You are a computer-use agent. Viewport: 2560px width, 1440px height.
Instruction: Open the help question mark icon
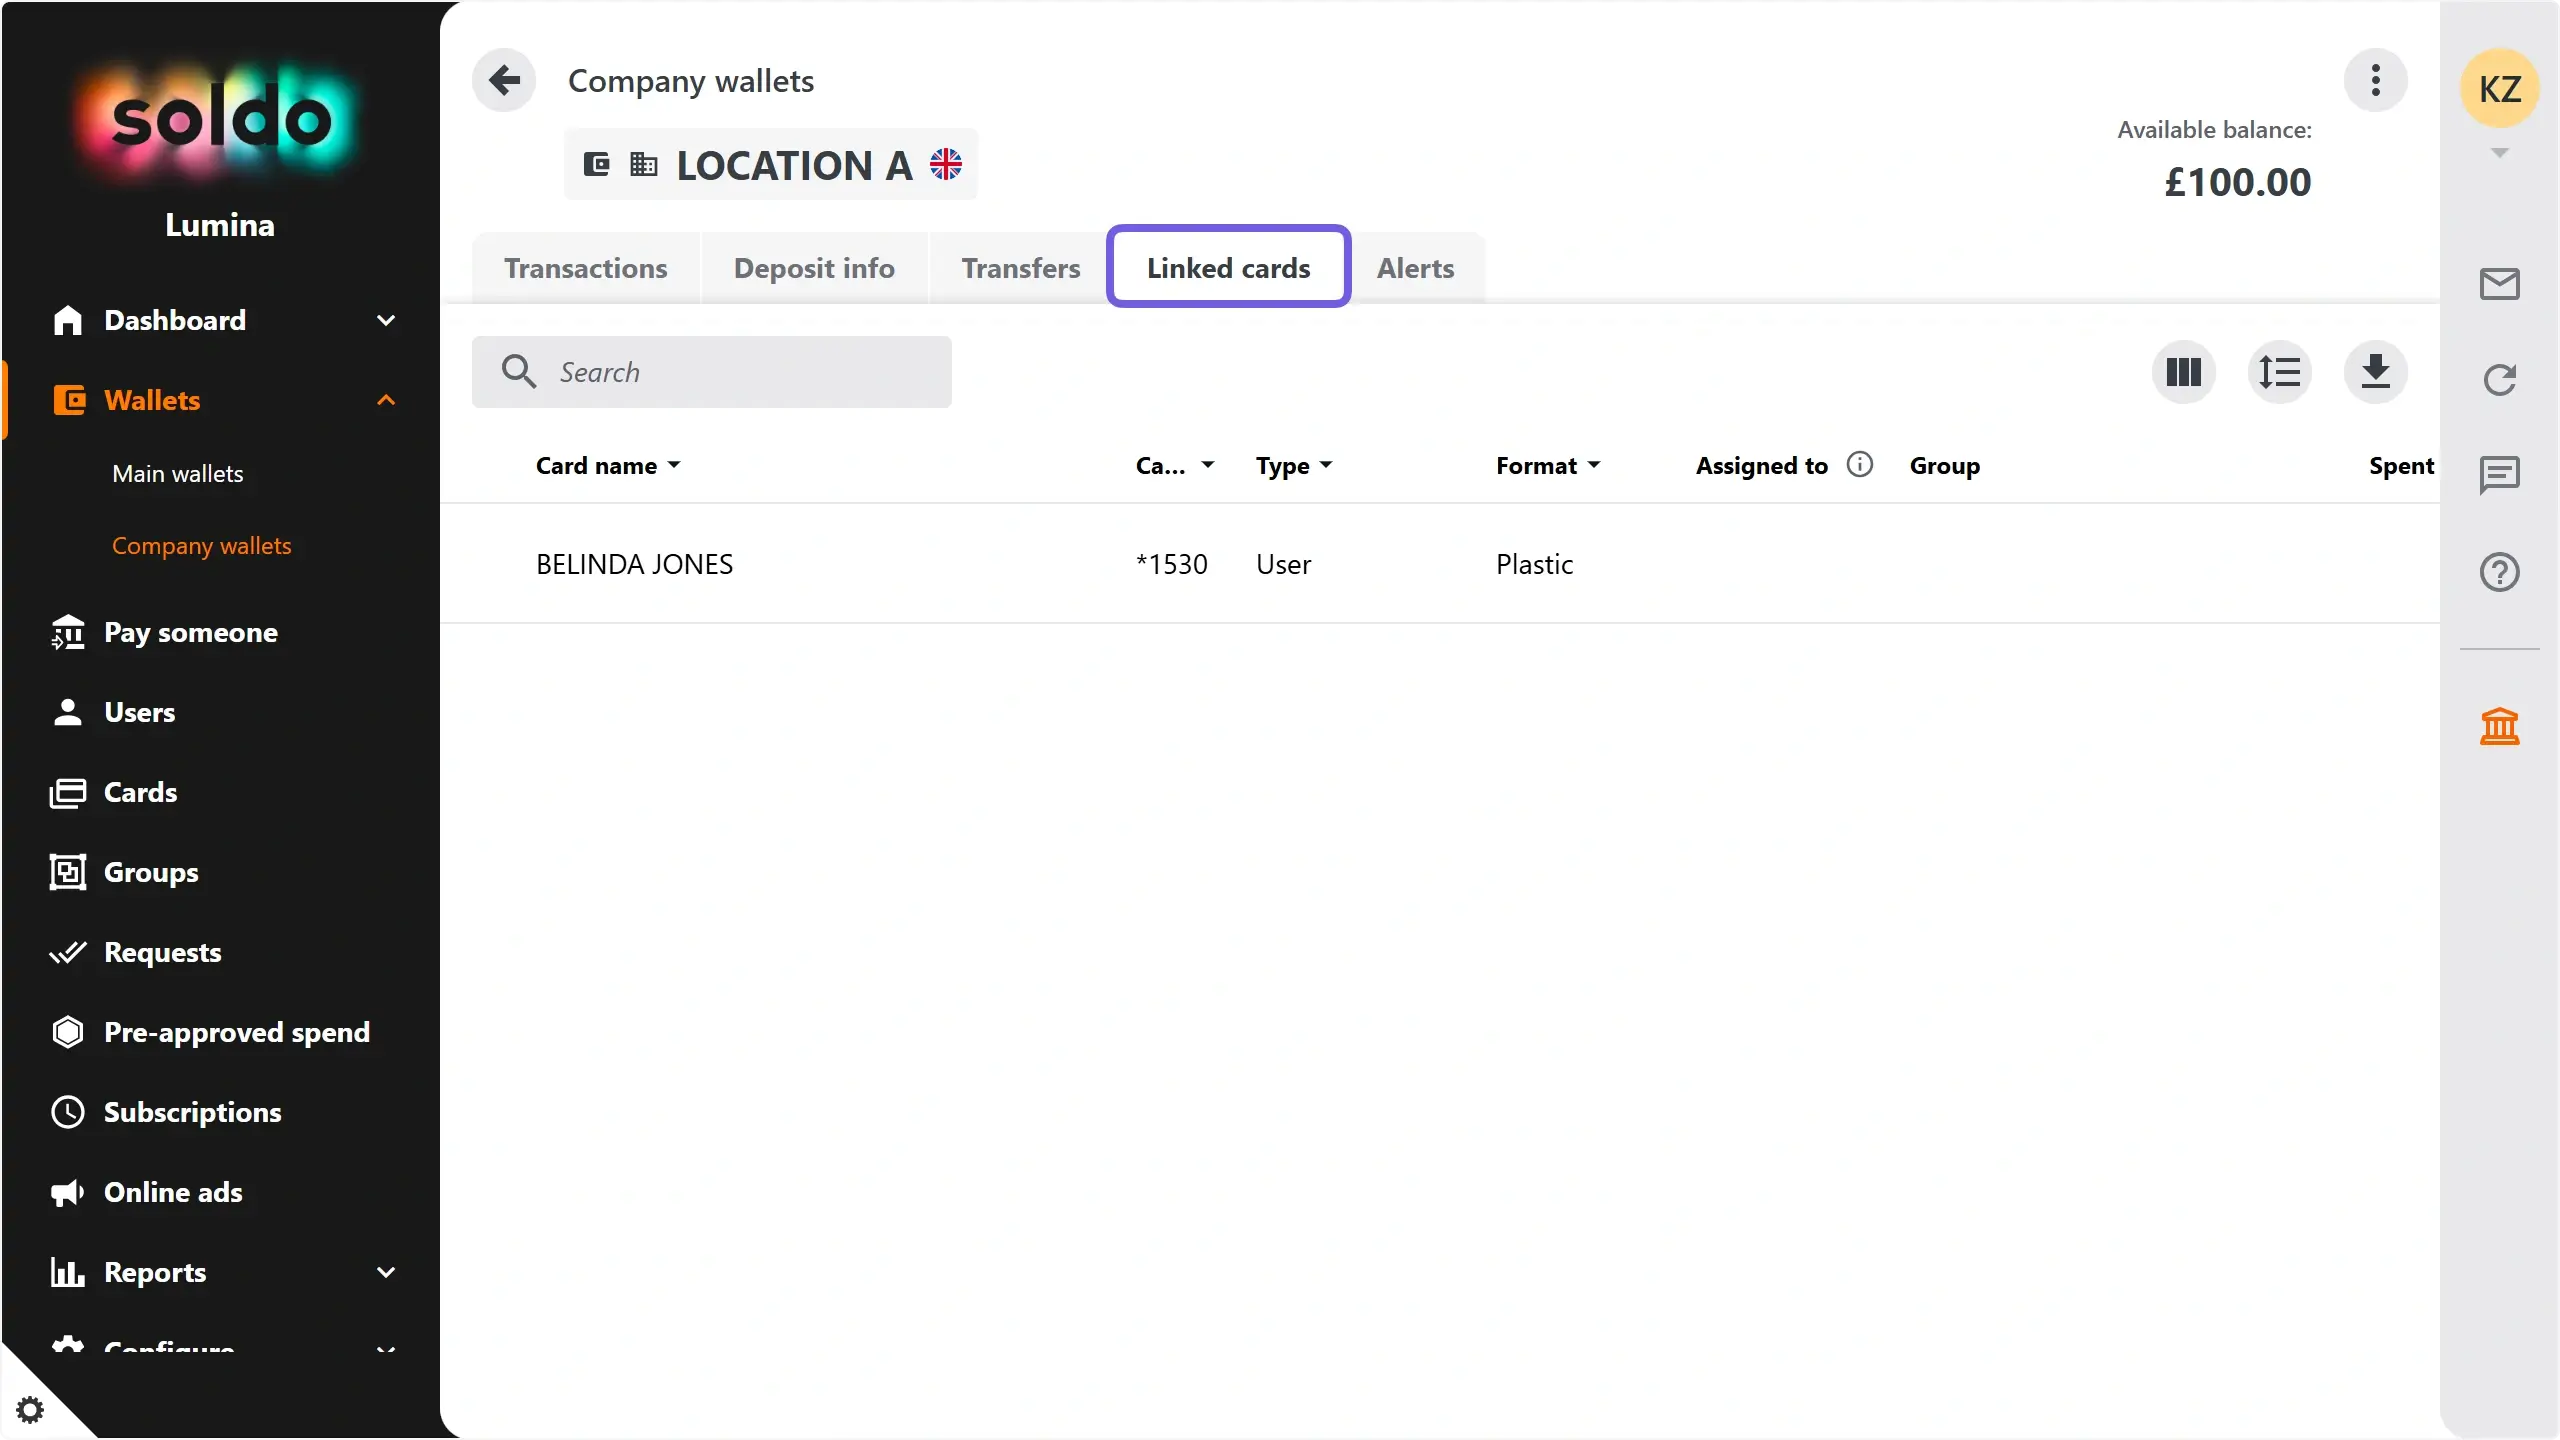coord(2499,572)
